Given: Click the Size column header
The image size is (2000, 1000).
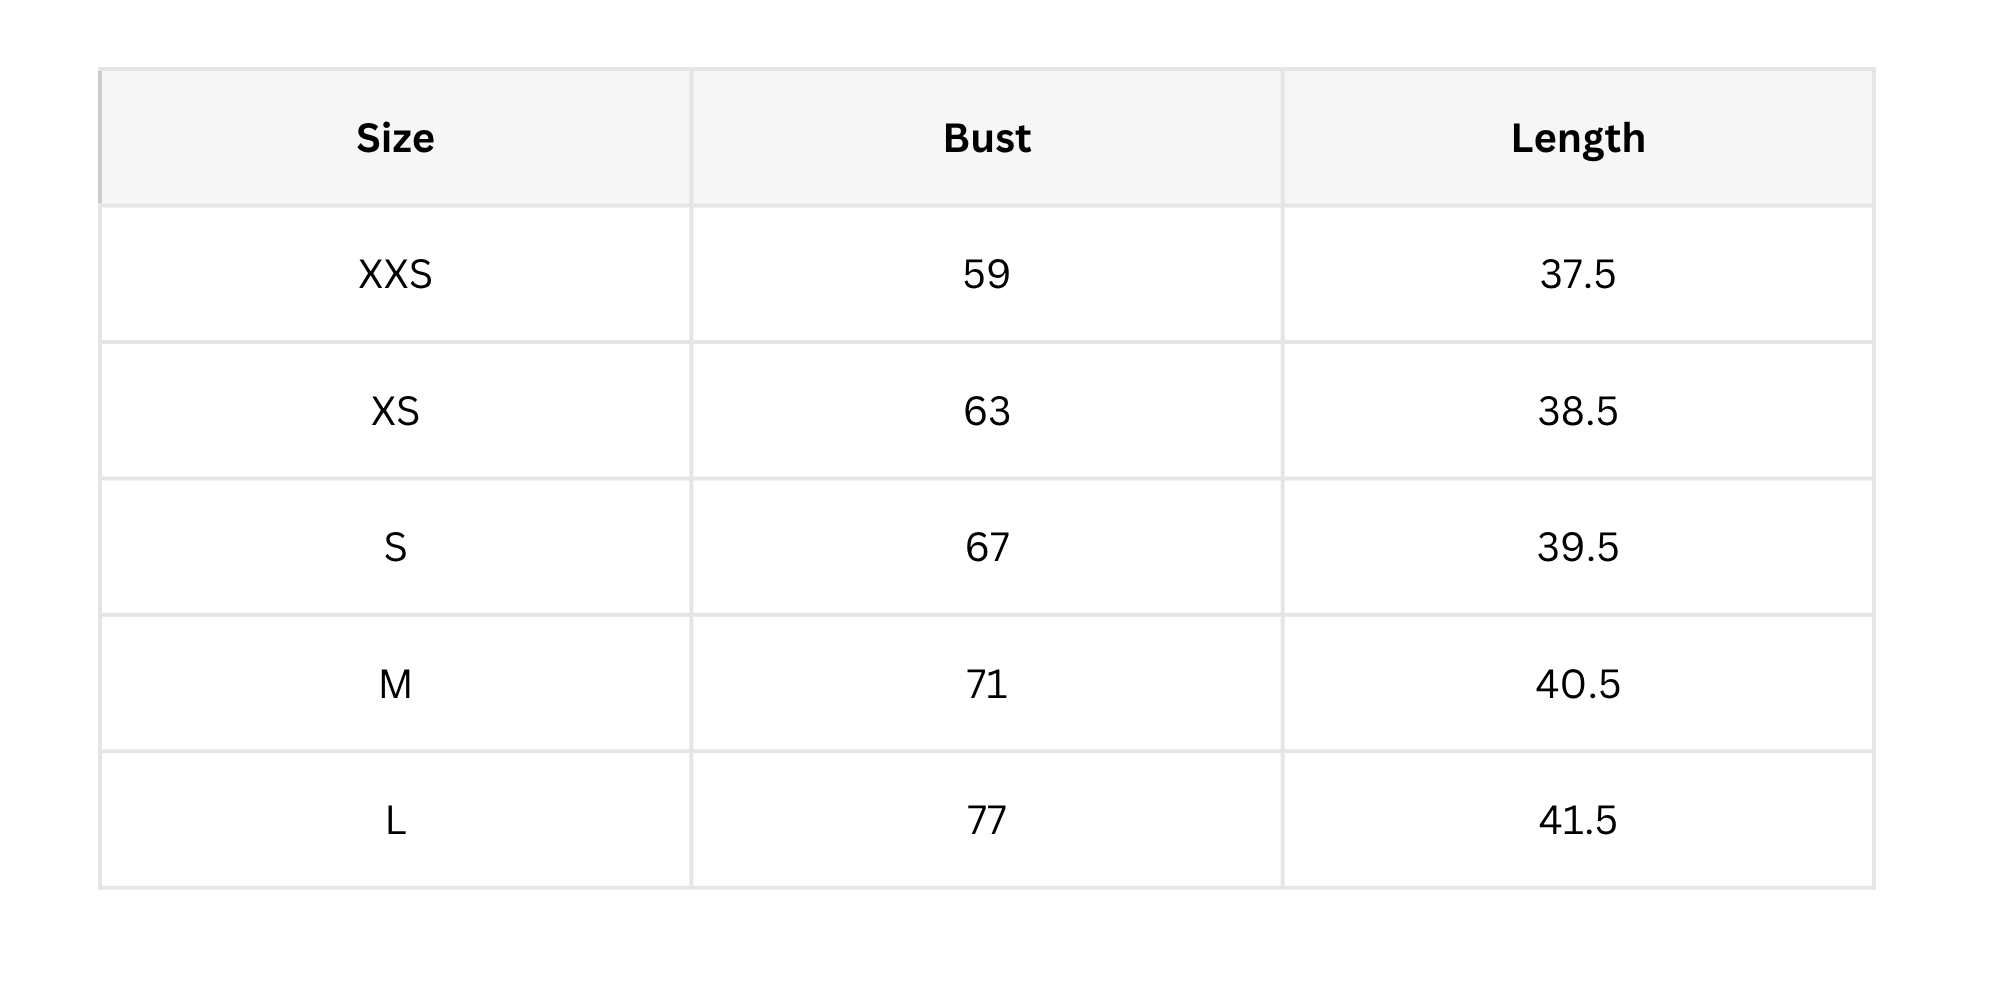Looking at the screenshot, I should tap(396, 138).
